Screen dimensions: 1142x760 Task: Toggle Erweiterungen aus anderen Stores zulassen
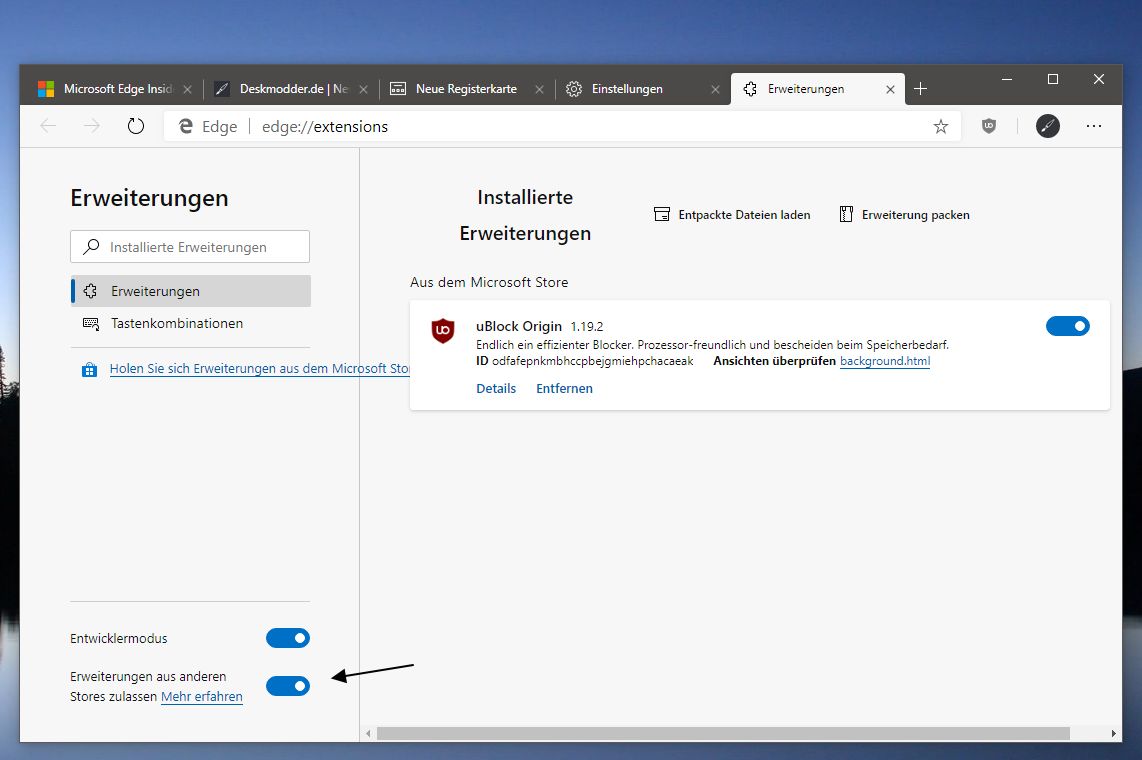click(288, 686)
